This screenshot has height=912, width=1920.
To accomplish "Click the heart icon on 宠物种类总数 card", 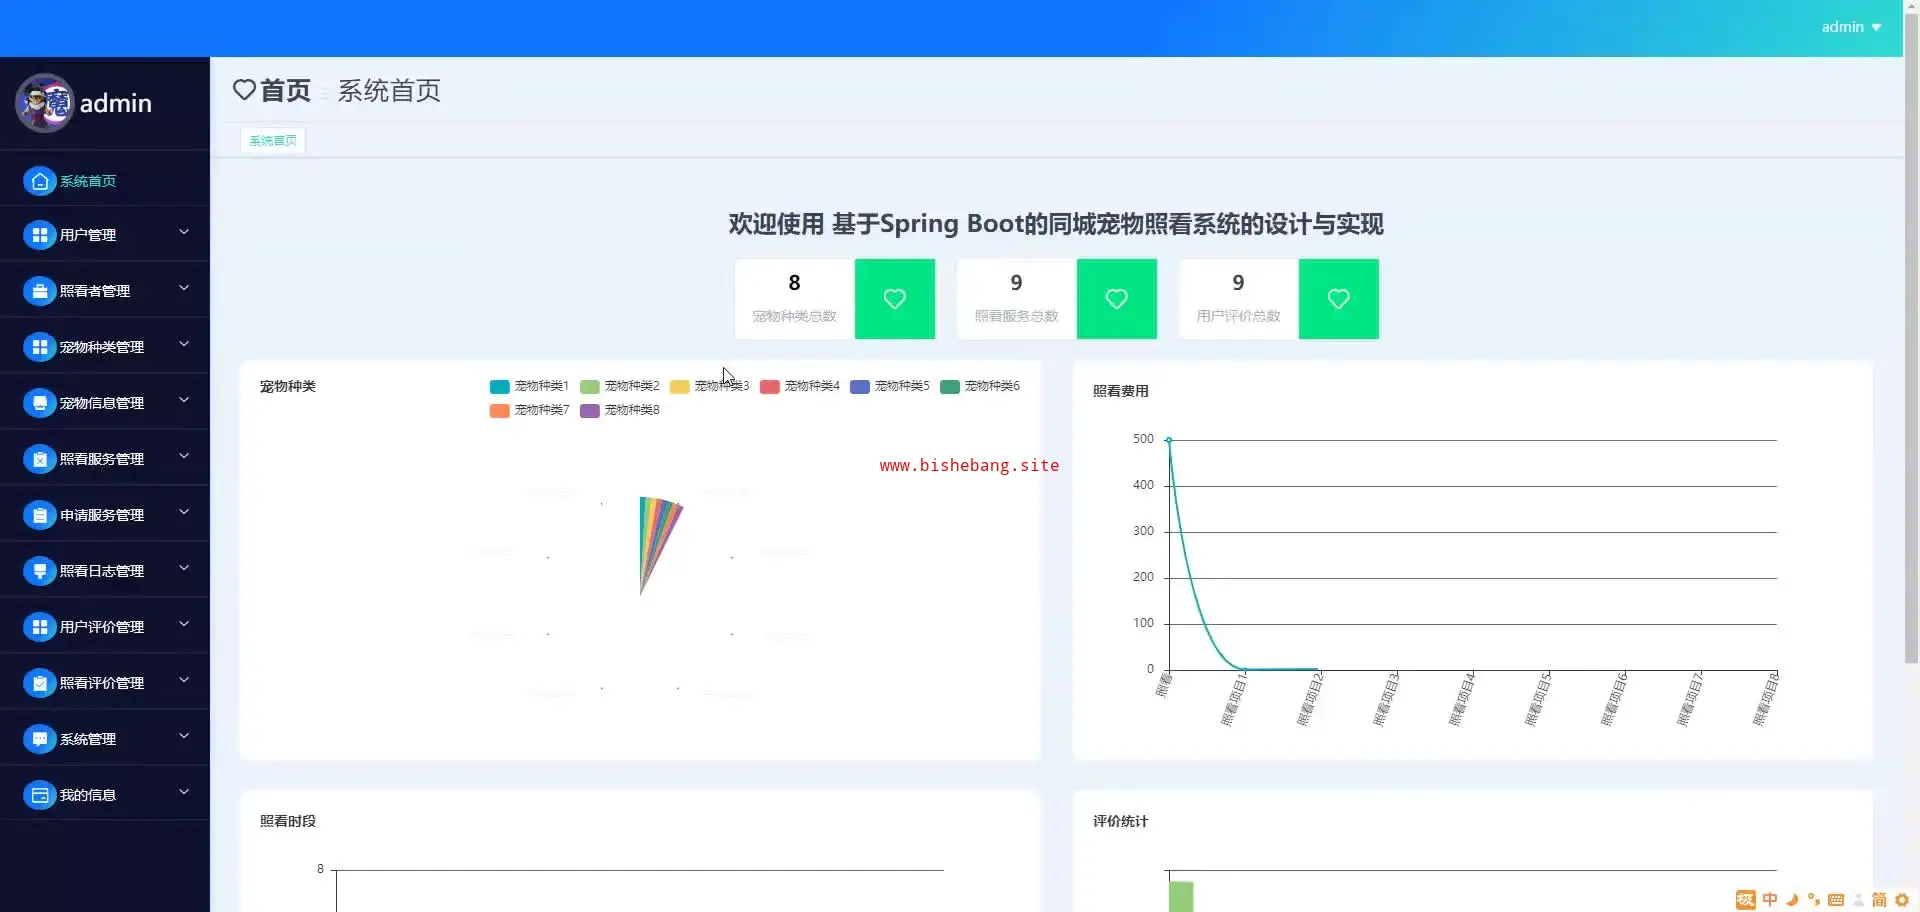I will pos(895,299).
